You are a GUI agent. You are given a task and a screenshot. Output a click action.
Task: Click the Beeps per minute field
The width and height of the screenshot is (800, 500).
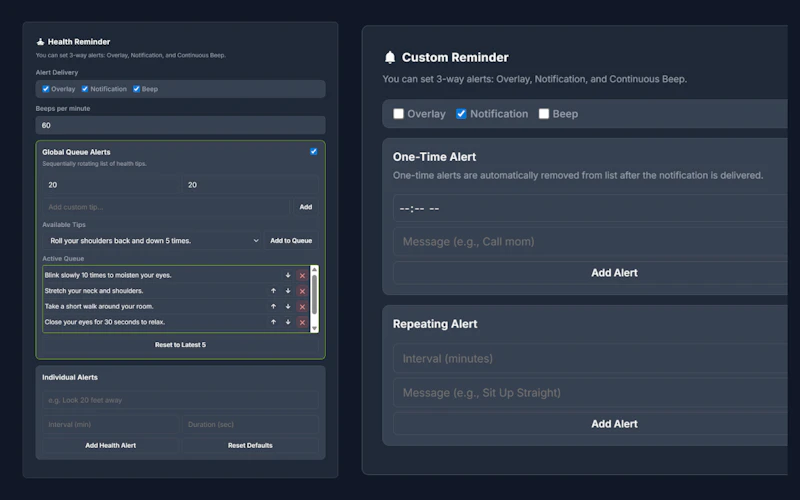(180, 126)
